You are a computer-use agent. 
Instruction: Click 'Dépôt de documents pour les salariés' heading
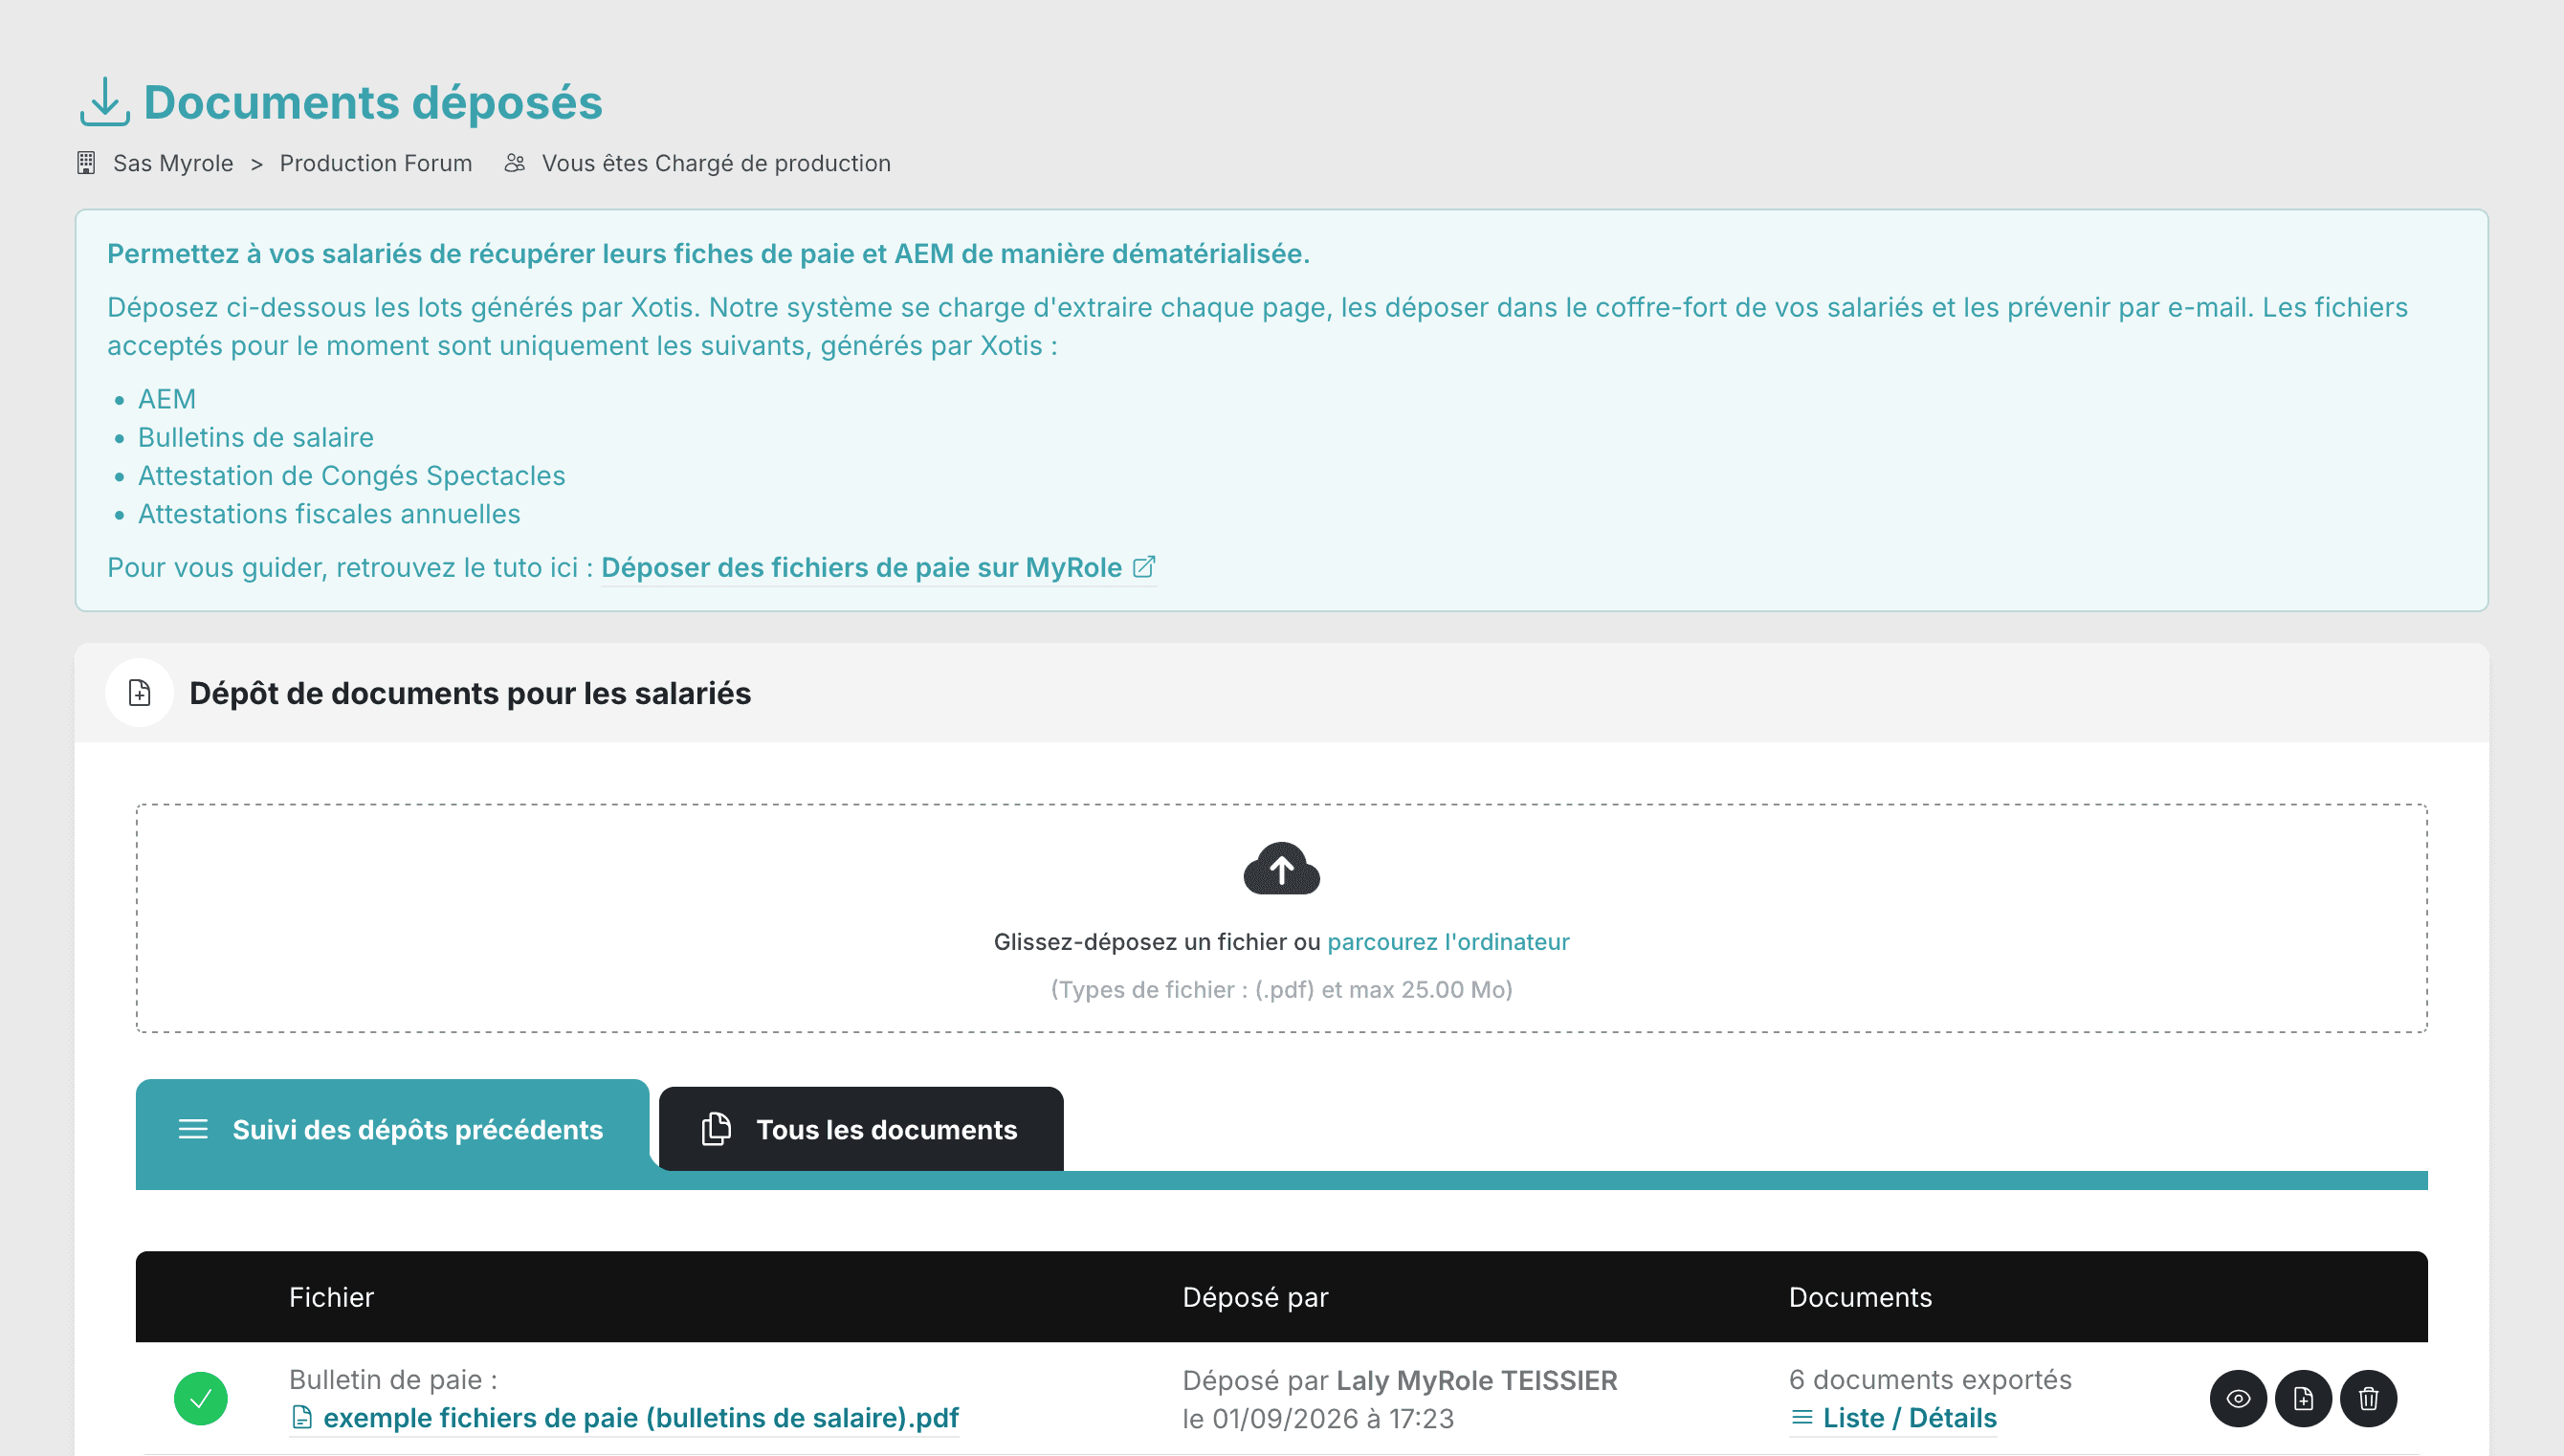pyautogui.click(x=470, y=692)
